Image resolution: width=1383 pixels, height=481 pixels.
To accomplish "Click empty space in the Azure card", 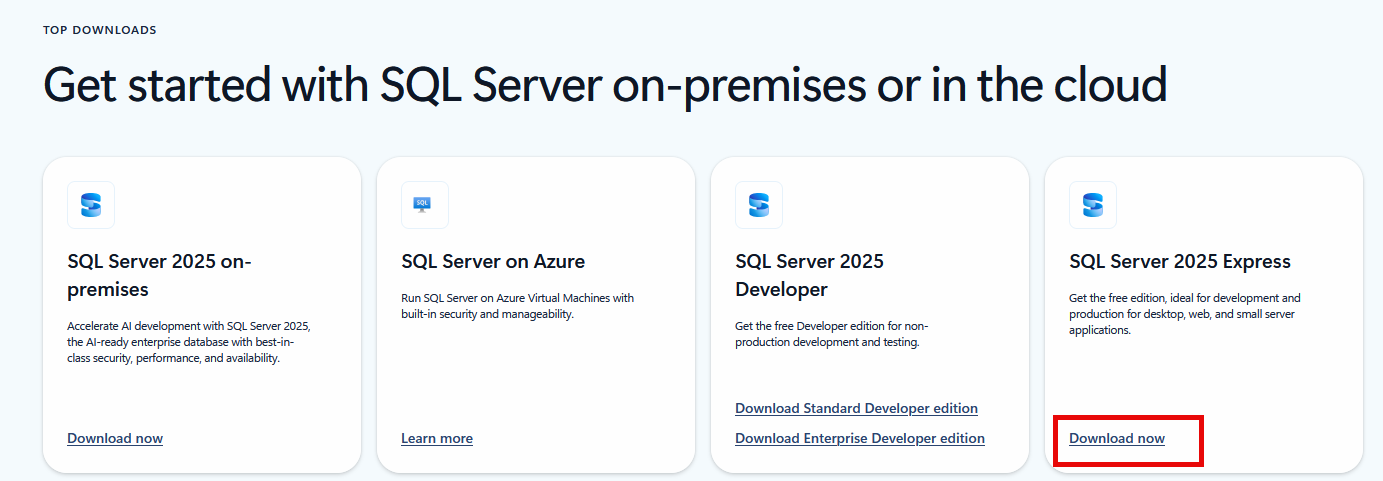I will tap(535, 380).
